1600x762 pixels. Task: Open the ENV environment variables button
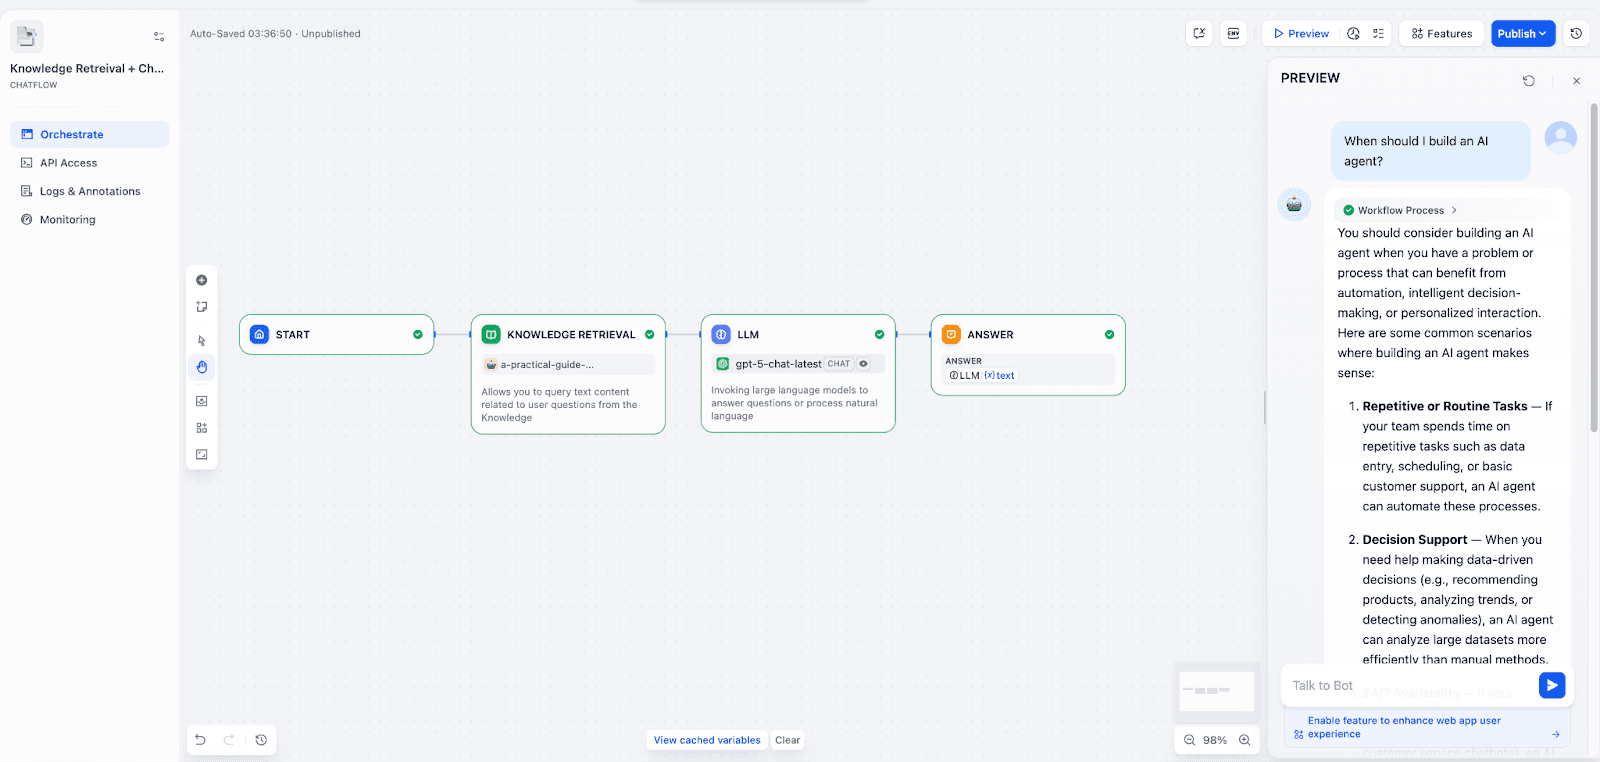1233,33
